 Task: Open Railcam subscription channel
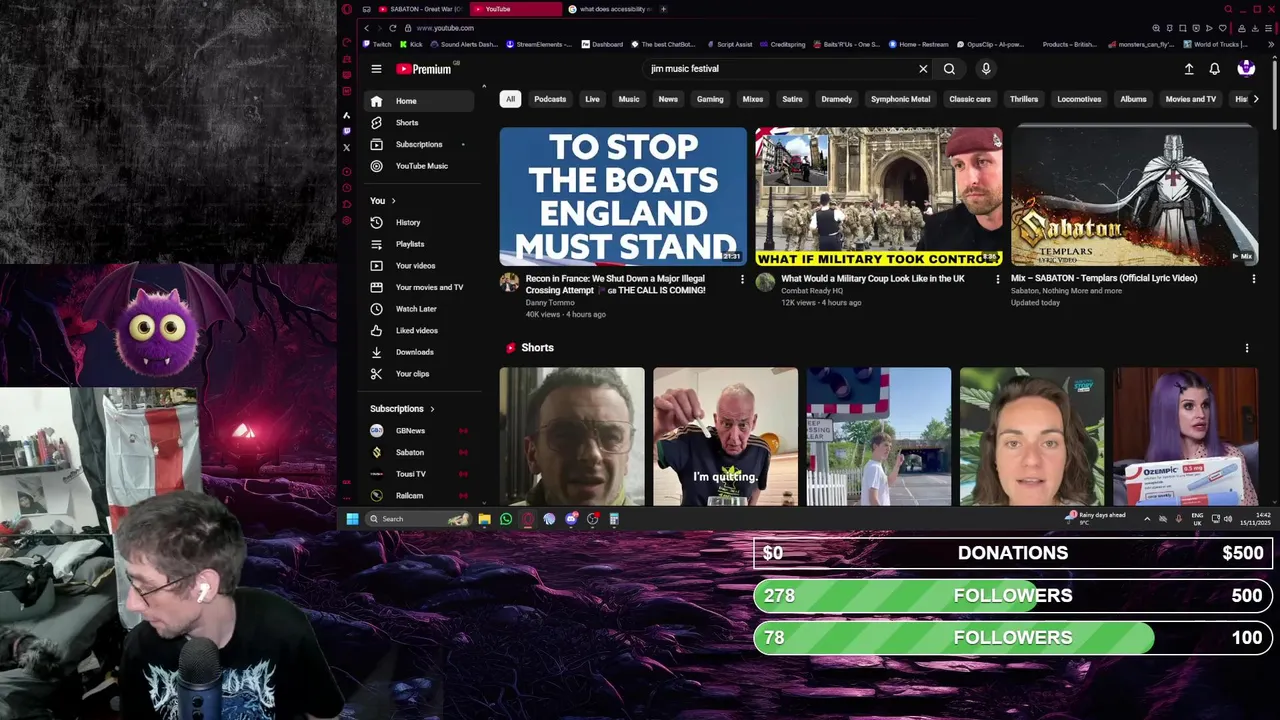pyautogui.click(x=418, y=496)
